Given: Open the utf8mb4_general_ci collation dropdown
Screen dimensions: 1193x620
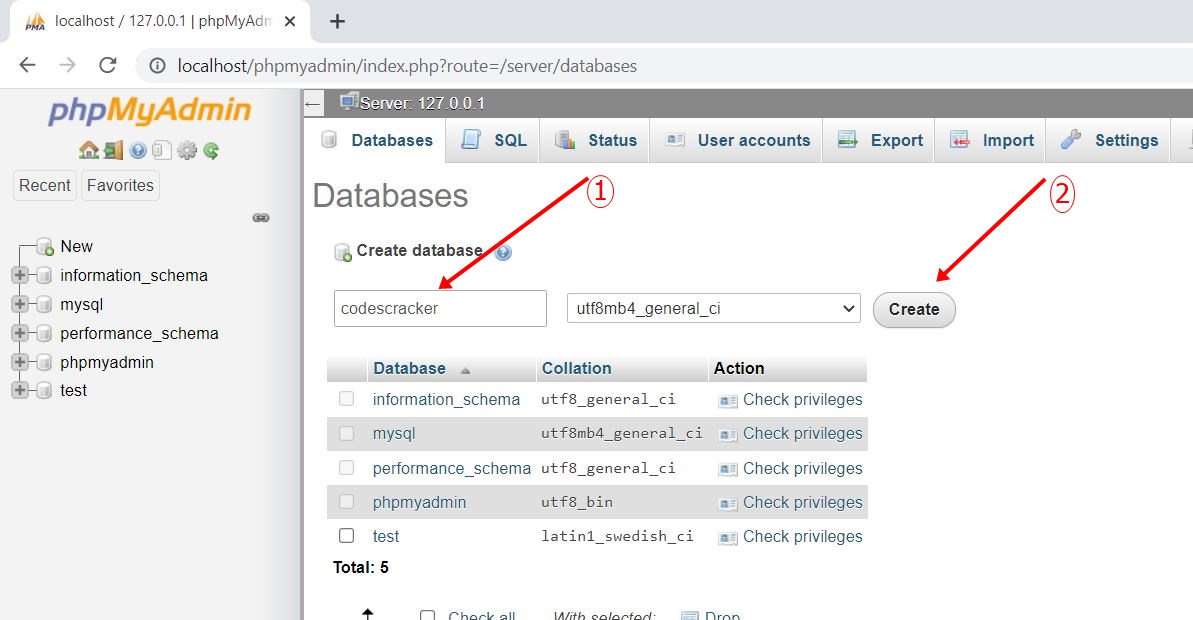Looking at the screenshot, I should pyautogui.click(x=713, y=308).
